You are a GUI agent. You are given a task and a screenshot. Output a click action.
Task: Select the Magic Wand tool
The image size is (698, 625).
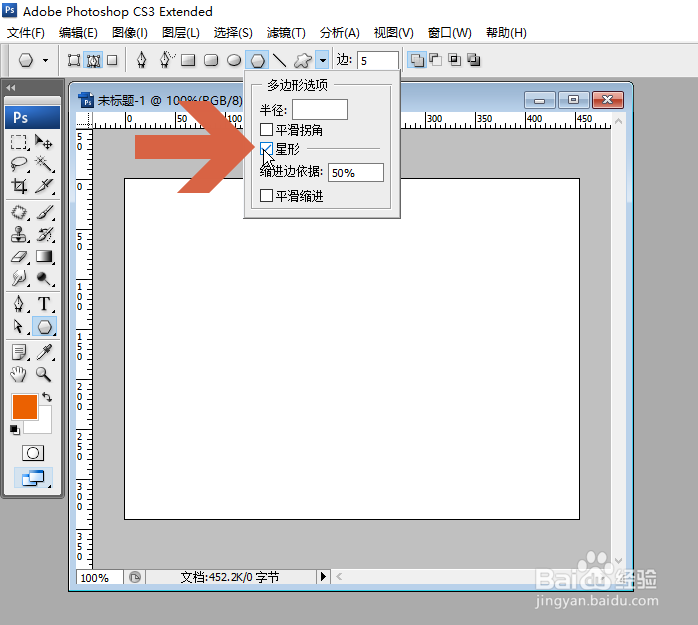[x=44, y=164]
